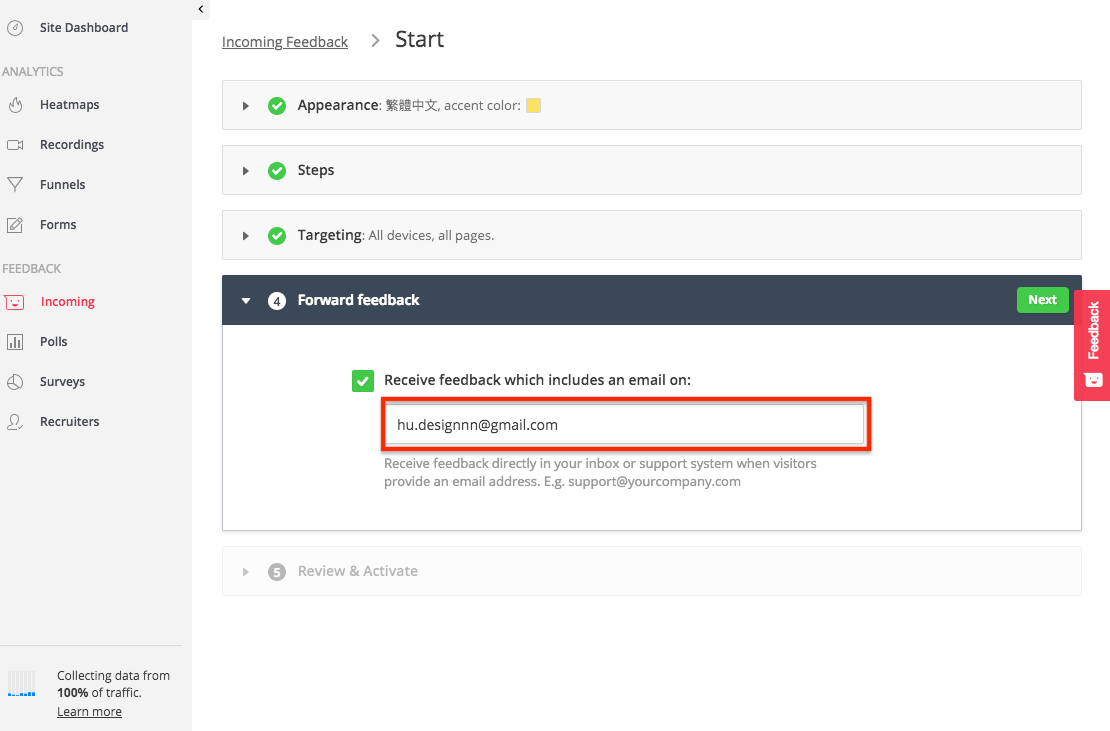1110x731 pixels.
Task: Click the Site Dashboard gauge icon
Action: 15,28
